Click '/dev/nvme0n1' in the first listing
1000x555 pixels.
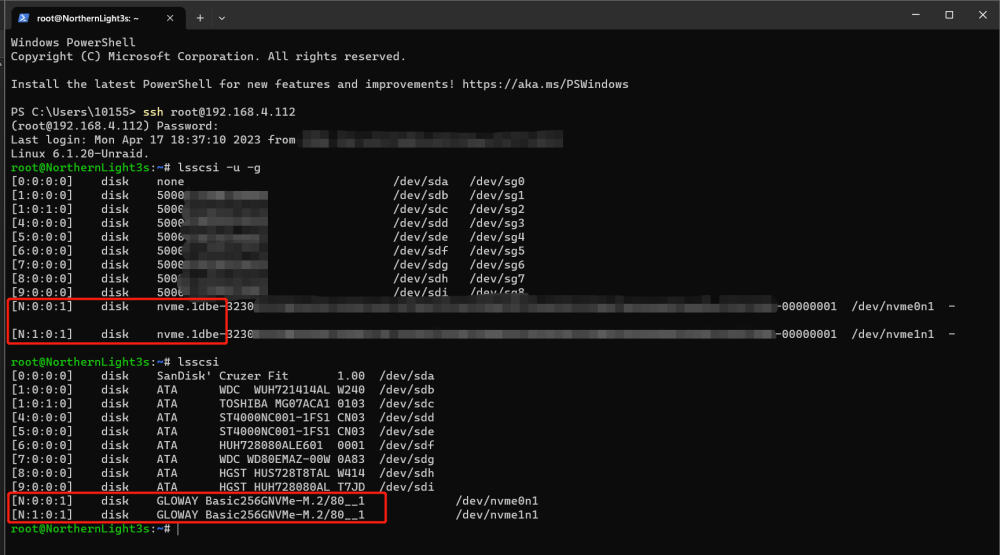click(893, 306)
